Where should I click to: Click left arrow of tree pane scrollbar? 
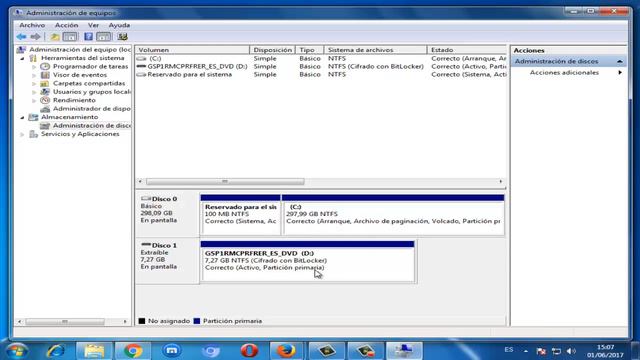point(20,322)
